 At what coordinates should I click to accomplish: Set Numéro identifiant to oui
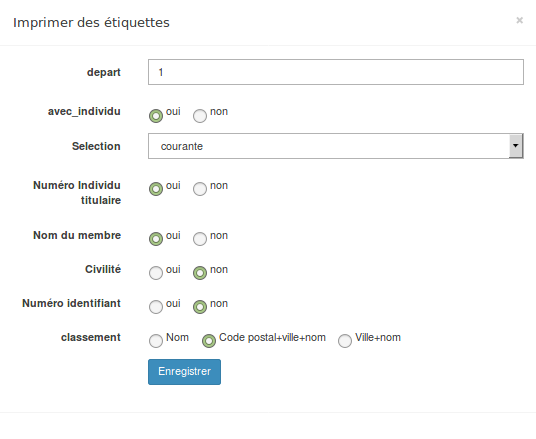pyautogui.click(x=156, y=307)
